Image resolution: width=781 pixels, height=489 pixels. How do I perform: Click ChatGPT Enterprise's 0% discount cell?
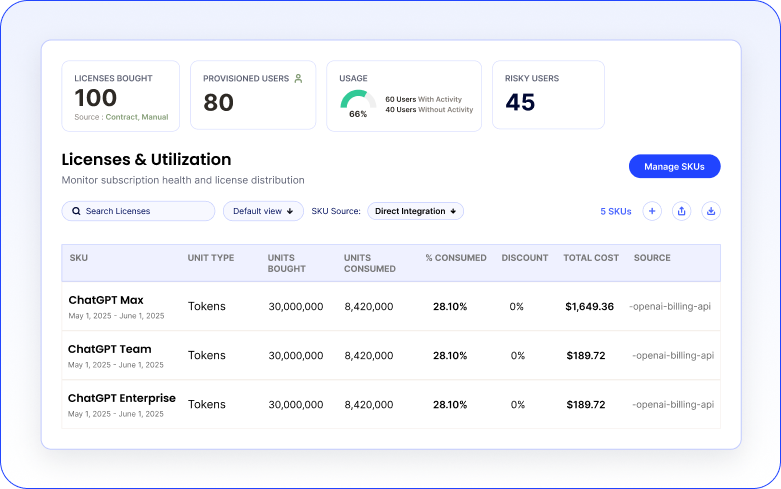point(518,405)
